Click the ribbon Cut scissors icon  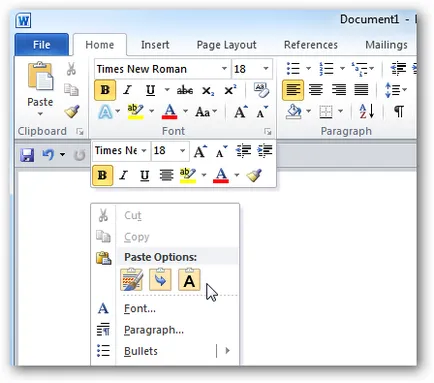click(71, 69)
